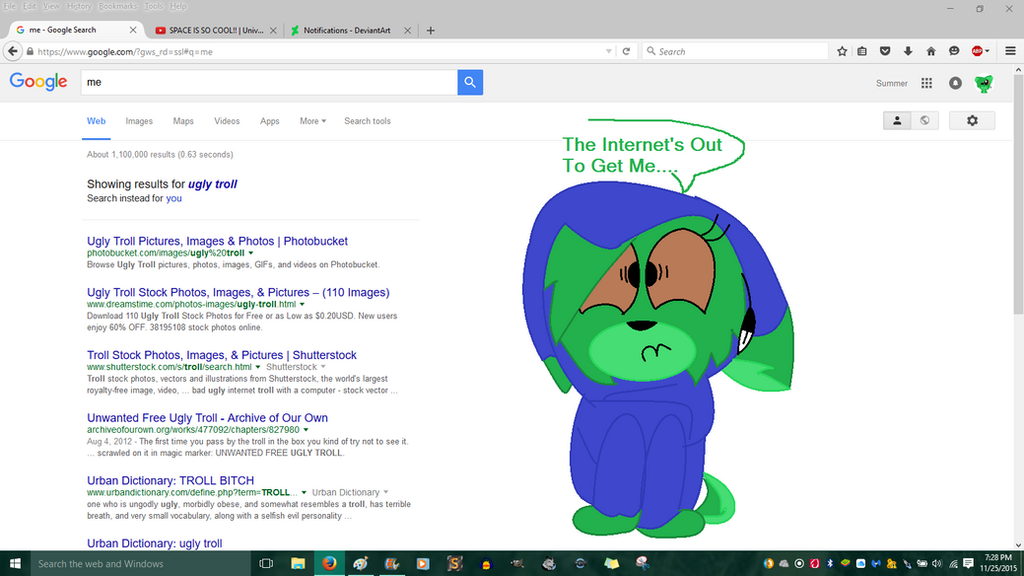The width and height of the screenshot is (1024, 576).
Task: Open the Bookmarks menu in menu bar
Action: tap(118, 6)
